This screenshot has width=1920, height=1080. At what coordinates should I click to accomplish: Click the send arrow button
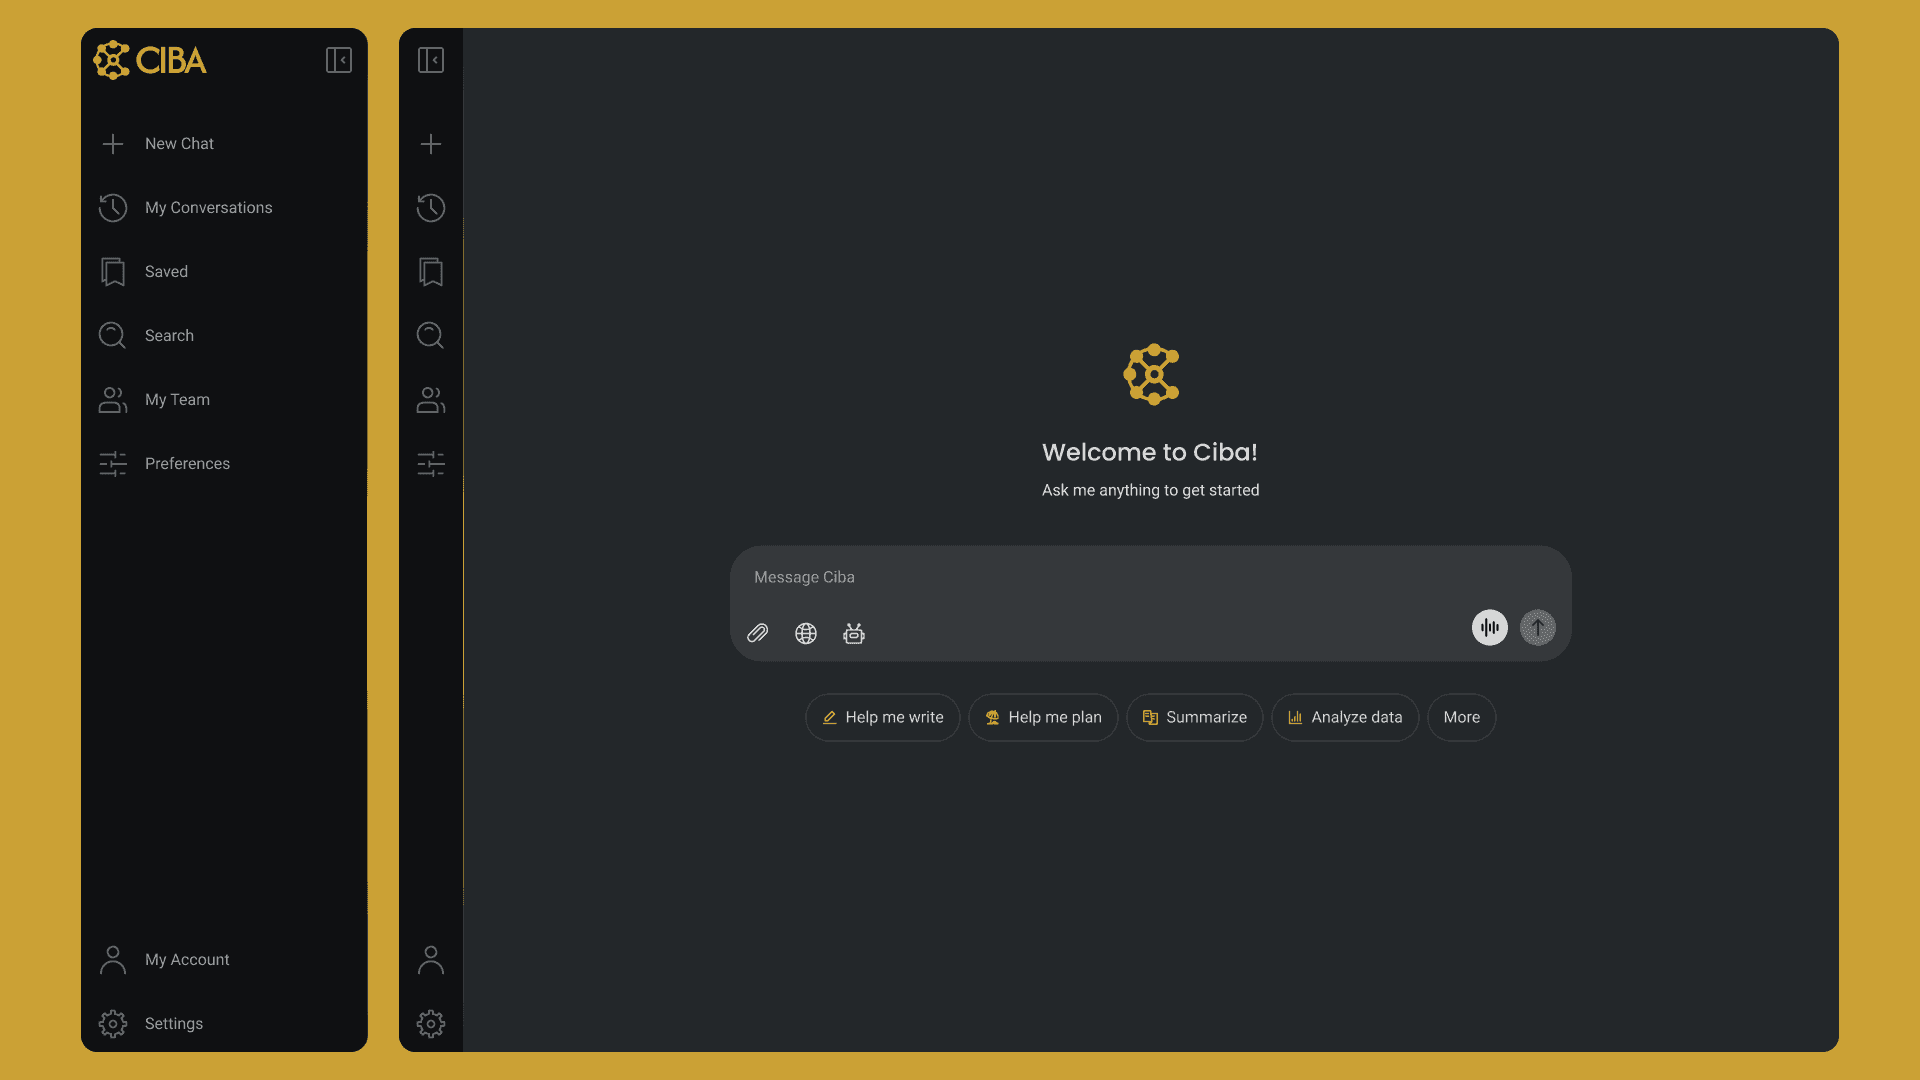[1537, 628]
